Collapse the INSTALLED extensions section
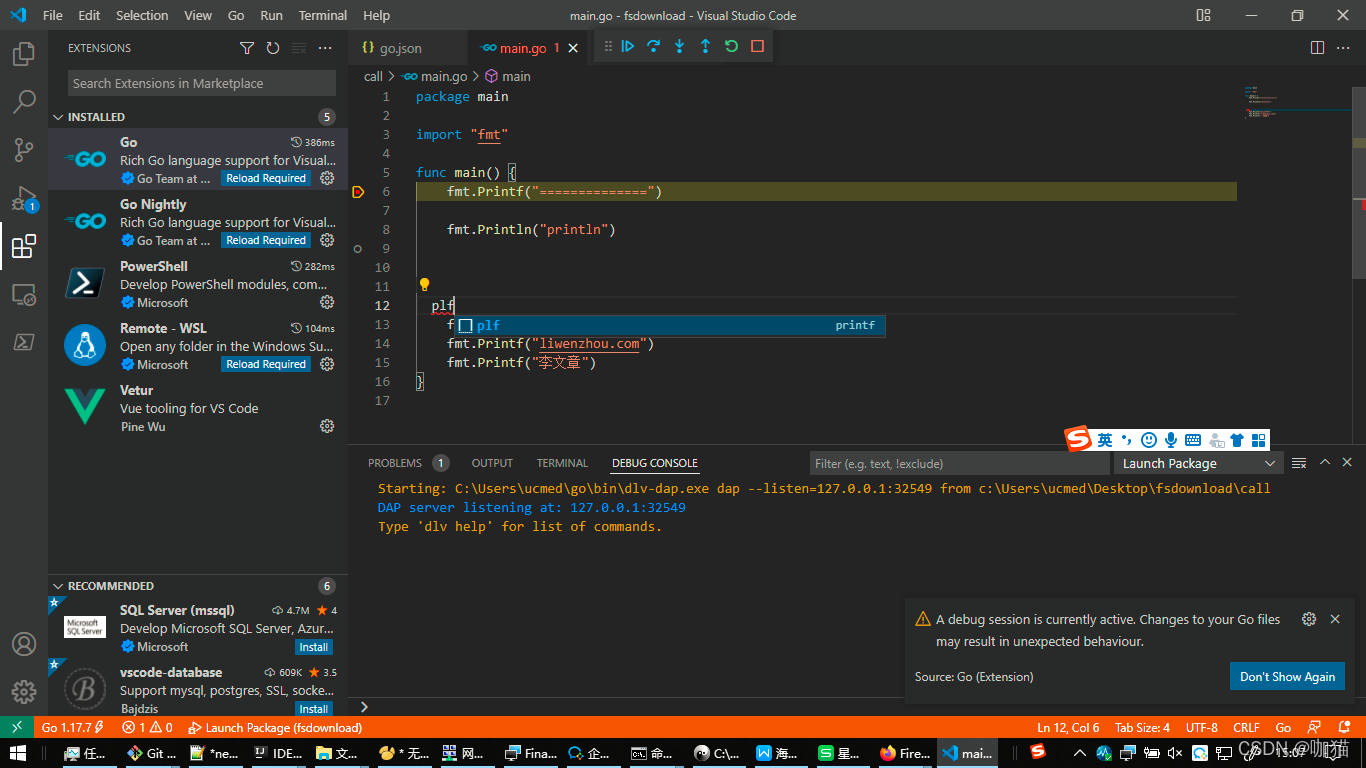1366x768 pixels. pos(58,117)
